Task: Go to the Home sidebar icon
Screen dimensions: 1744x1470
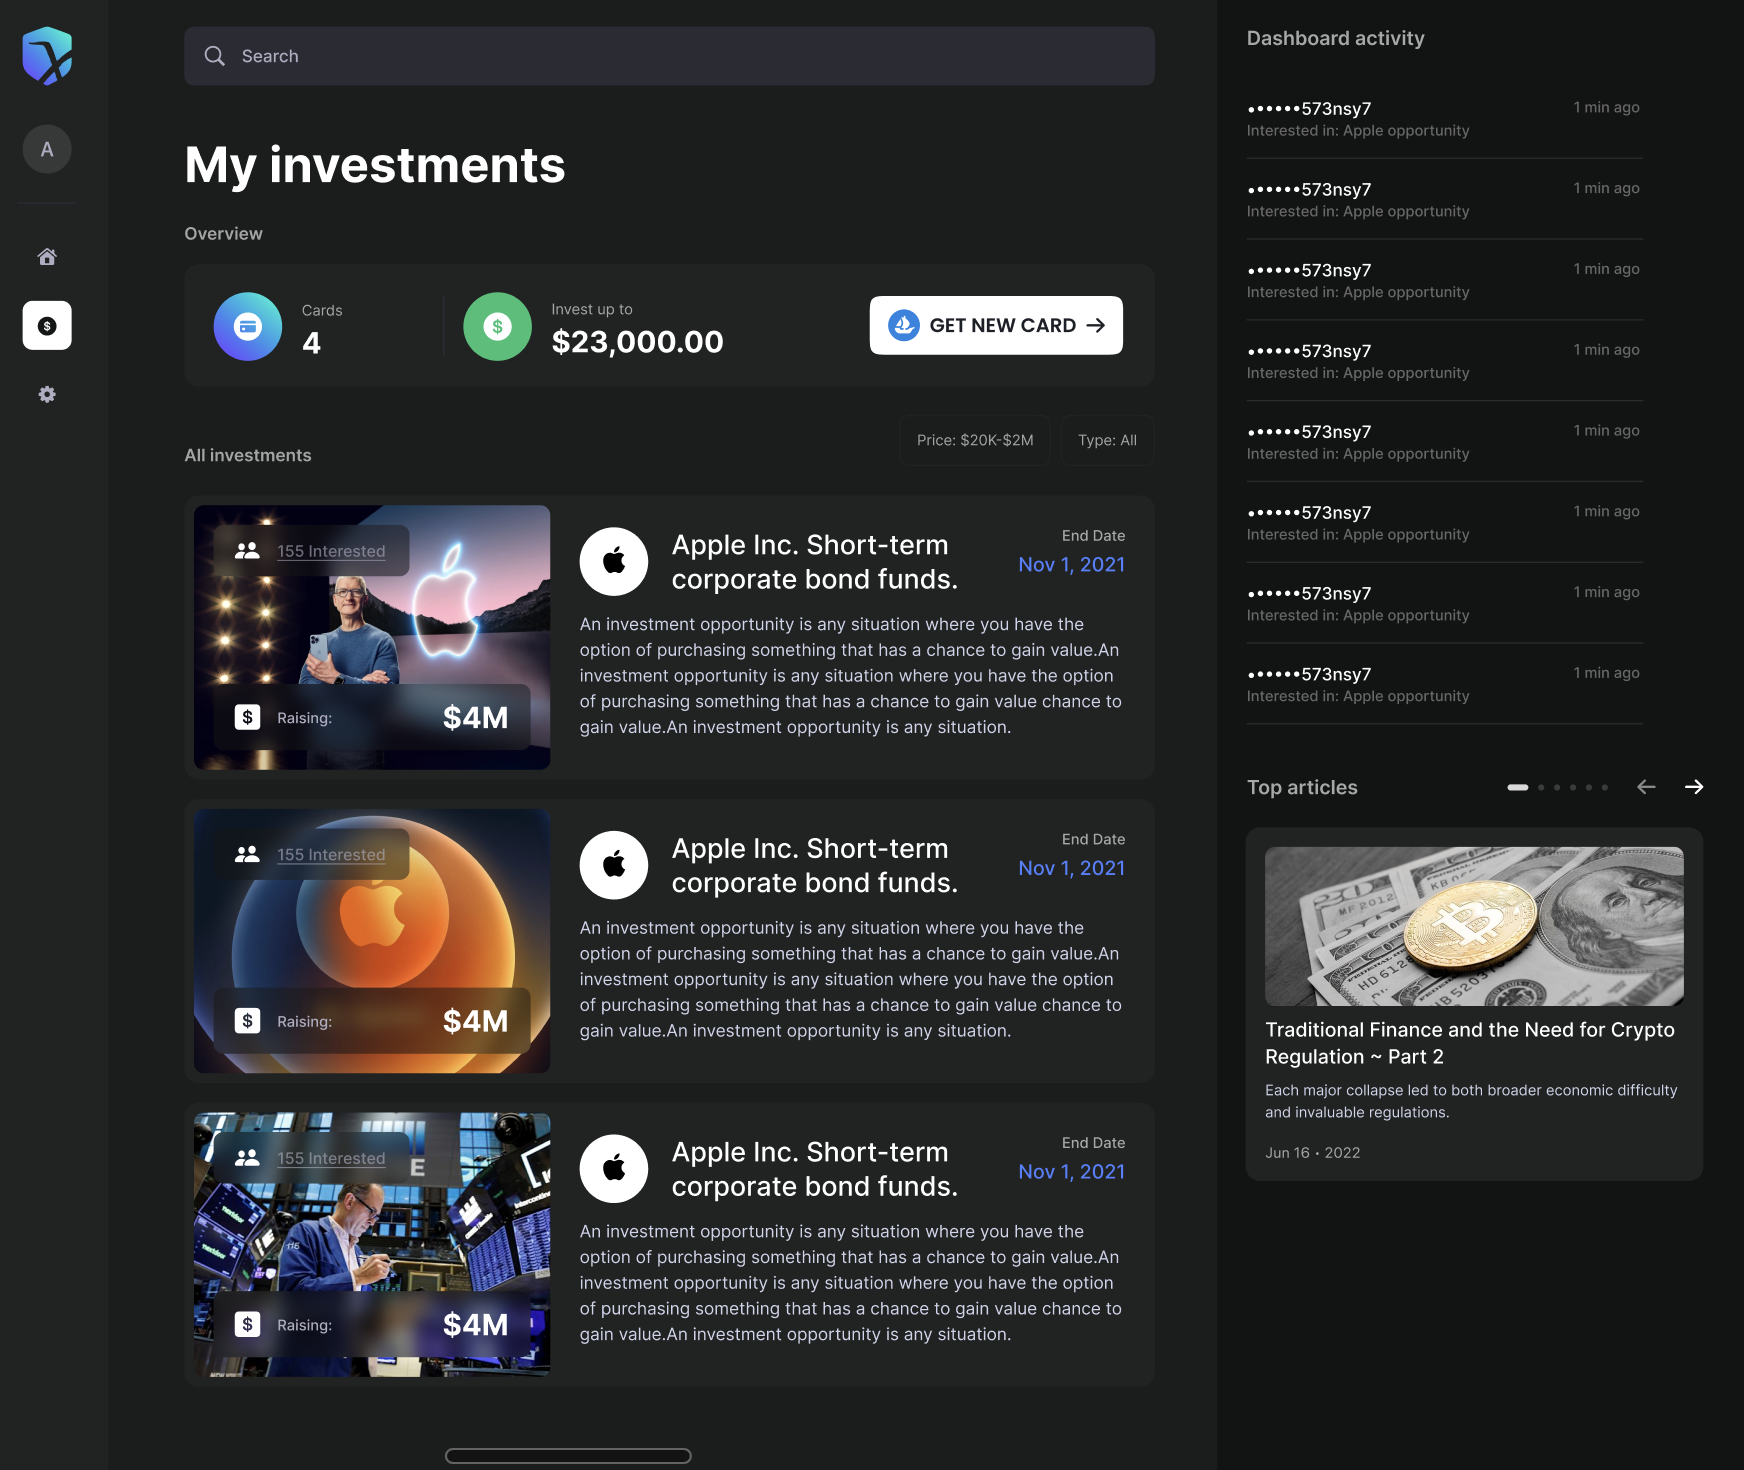Action: 47,257
